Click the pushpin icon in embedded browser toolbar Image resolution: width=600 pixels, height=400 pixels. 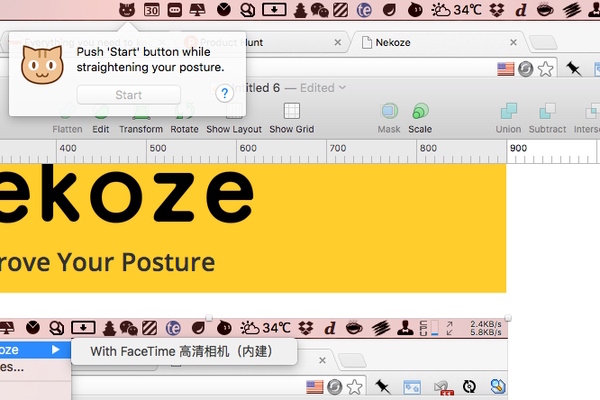click(382, 387)
